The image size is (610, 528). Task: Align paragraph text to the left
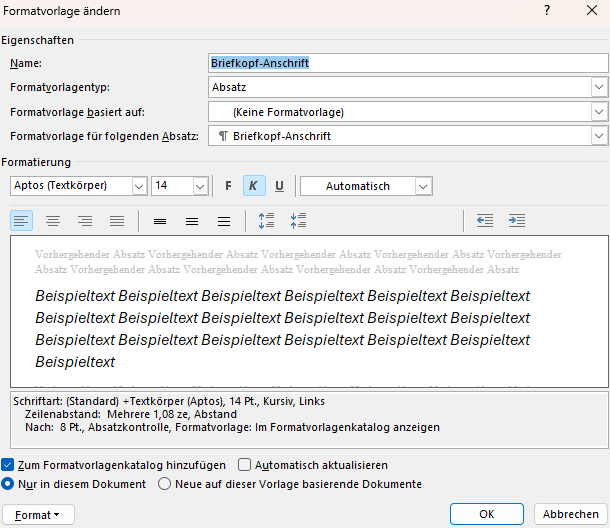pos(22,221)
